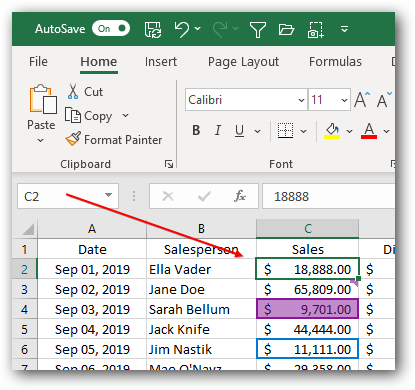Click the Filter funnel icon
This screenshot has width=415, height=390.
coord(257,30)
